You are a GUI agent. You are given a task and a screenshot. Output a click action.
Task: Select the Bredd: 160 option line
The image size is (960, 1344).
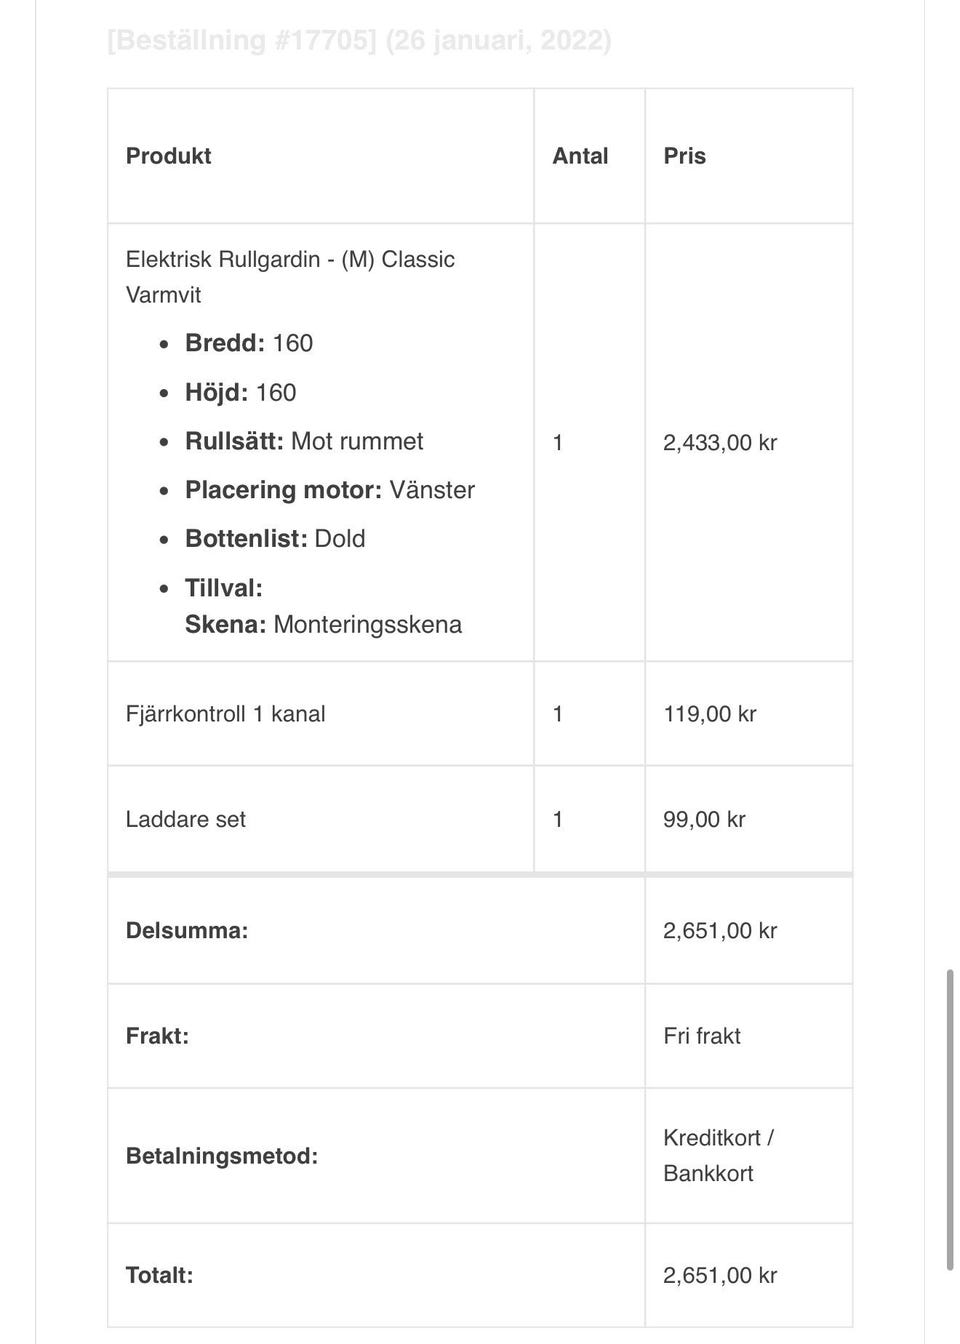249,343
